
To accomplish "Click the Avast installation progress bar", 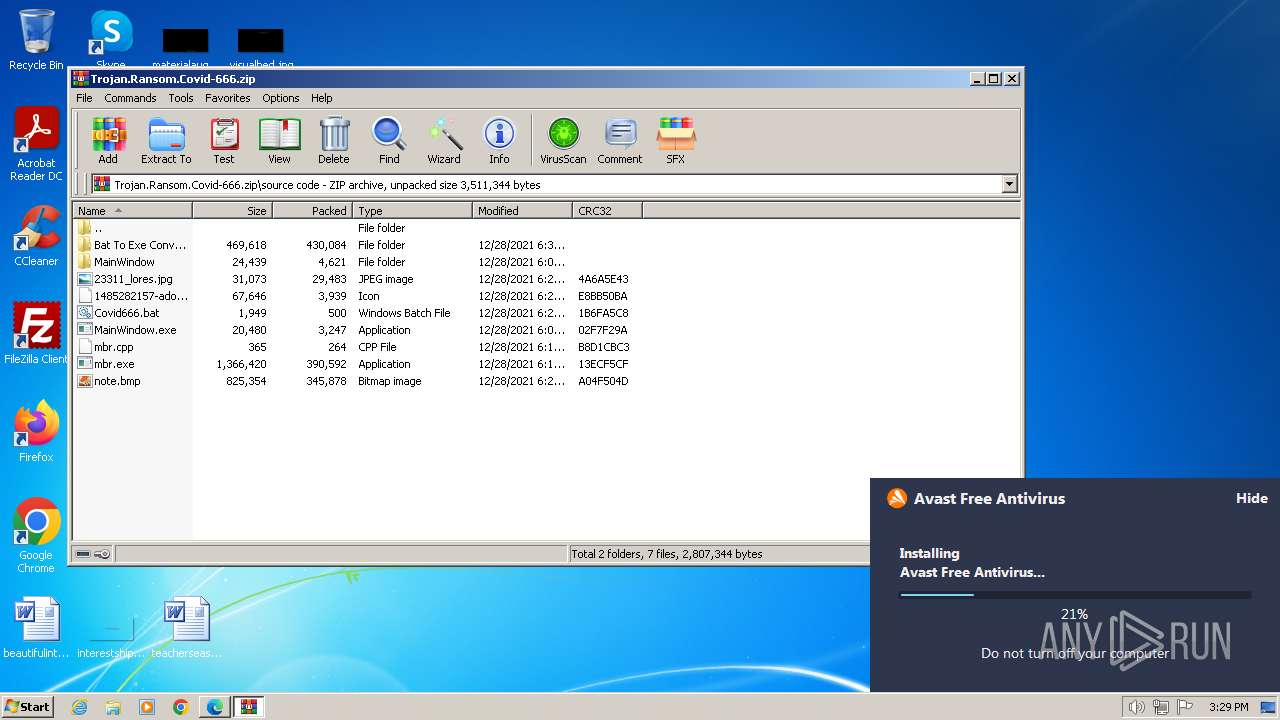I will click(x=1075, y=595).
